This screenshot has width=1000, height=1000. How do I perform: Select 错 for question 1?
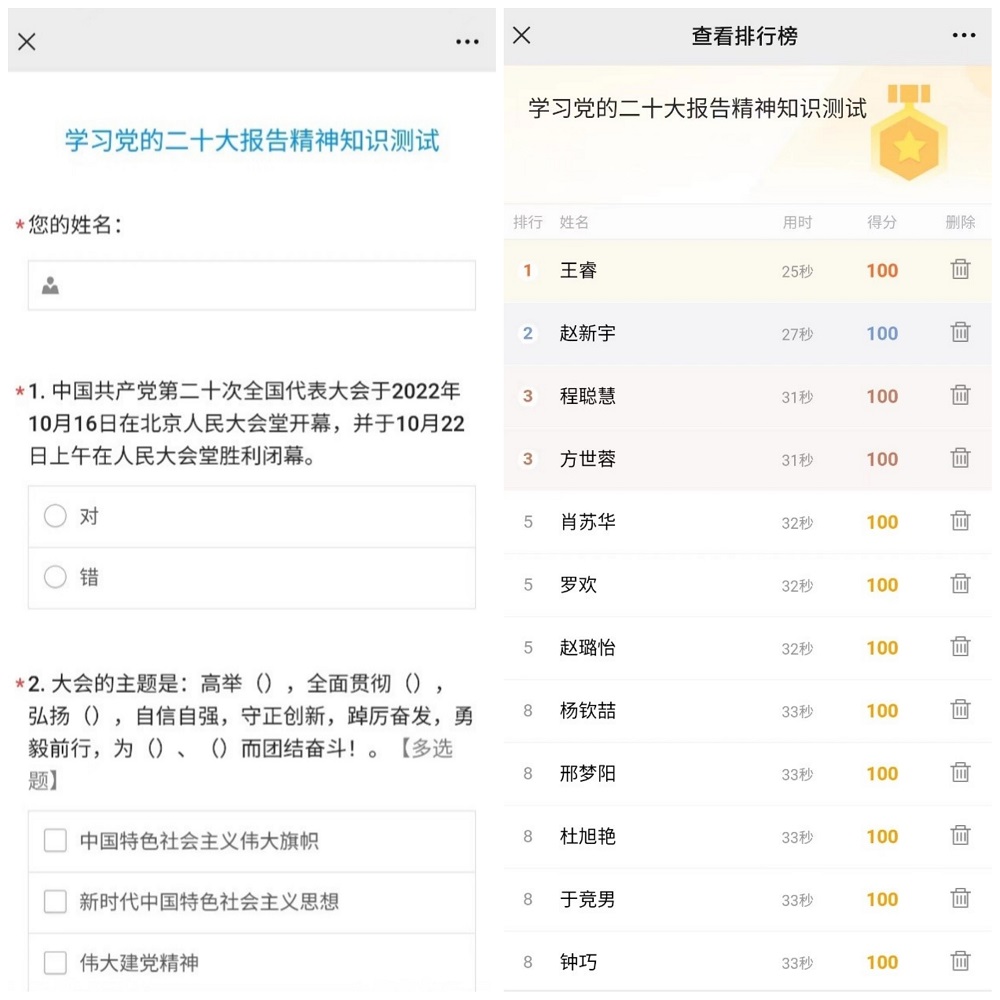tap(56, 577)
